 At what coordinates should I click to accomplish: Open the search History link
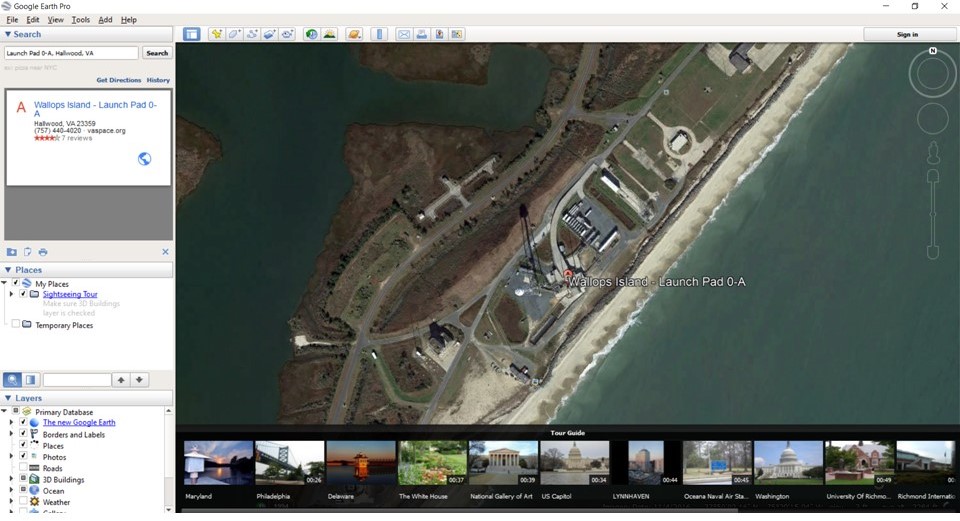pos(158,80)
